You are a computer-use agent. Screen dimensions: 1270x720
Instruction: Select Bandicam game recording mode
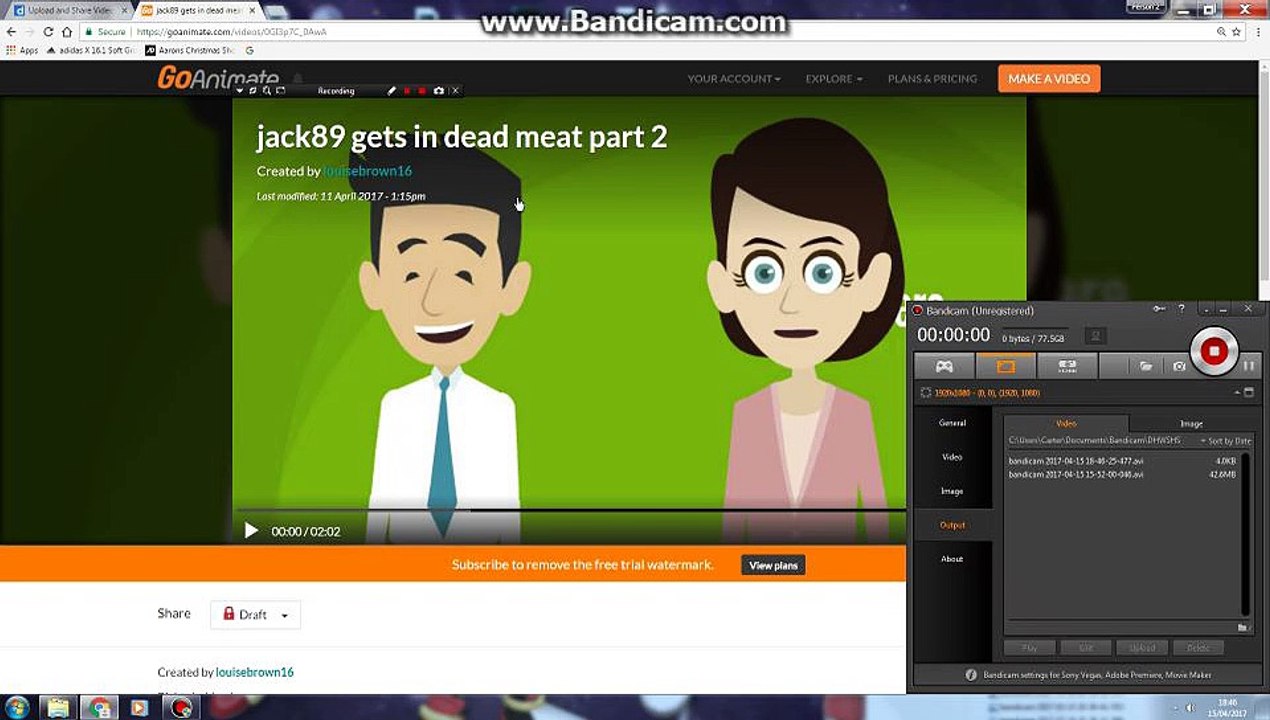(x=944, y=366)
